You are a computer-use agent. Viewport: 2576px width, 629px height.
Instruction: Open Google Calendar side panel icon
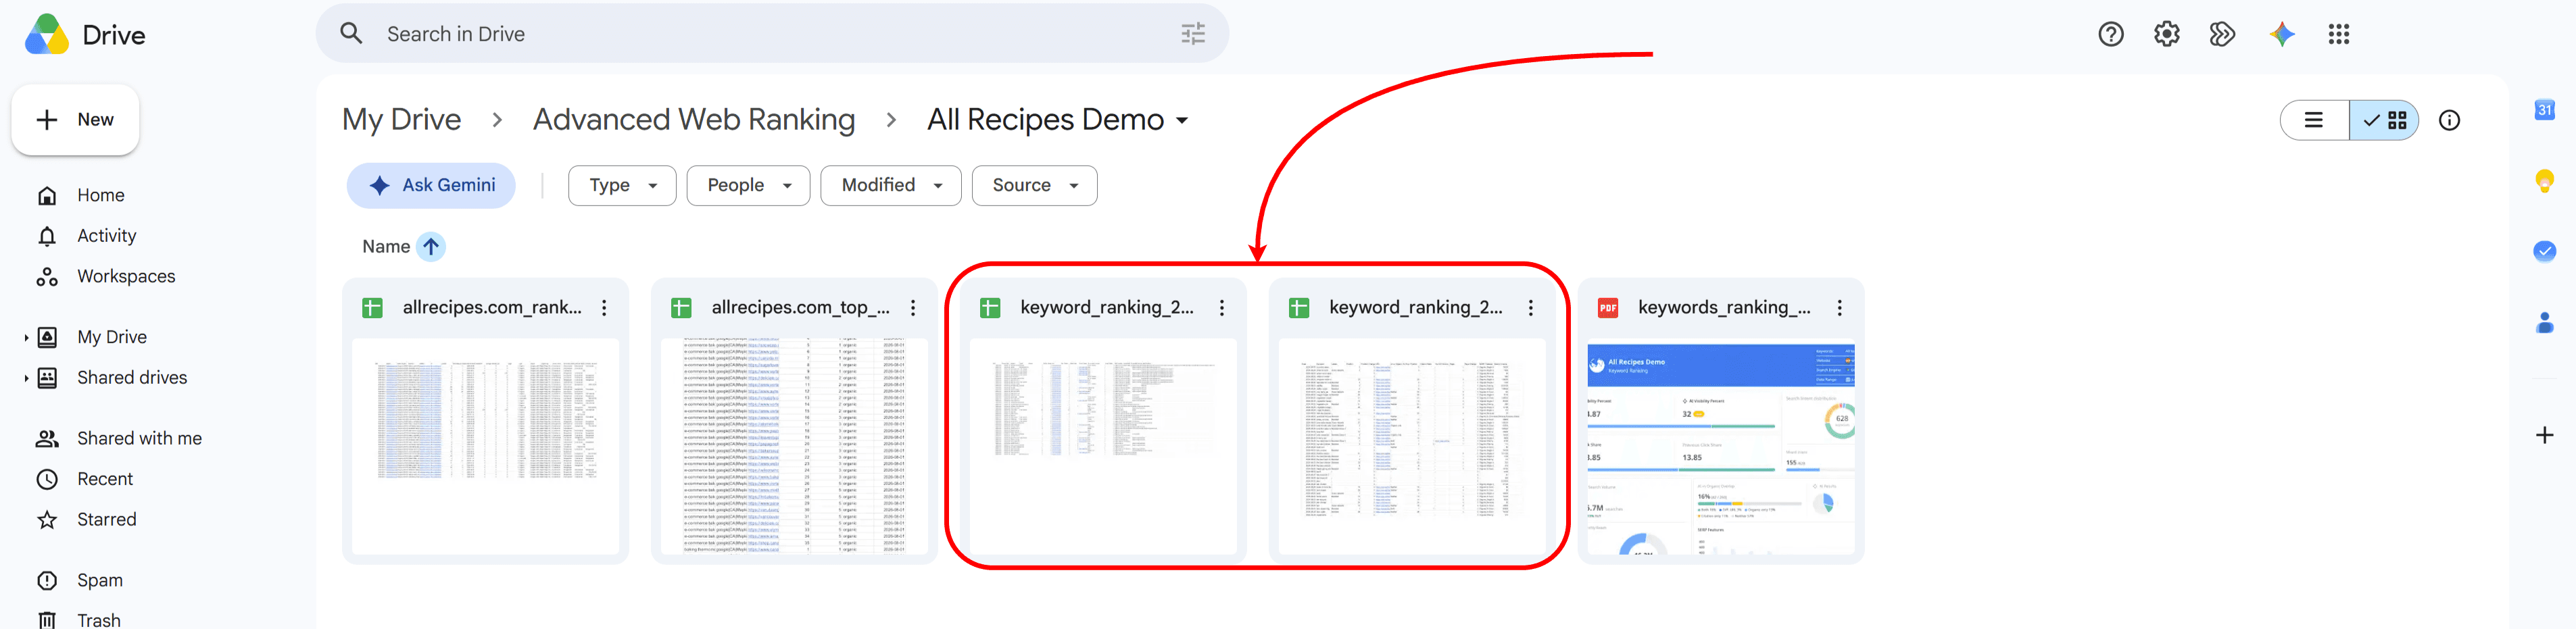2544,110
